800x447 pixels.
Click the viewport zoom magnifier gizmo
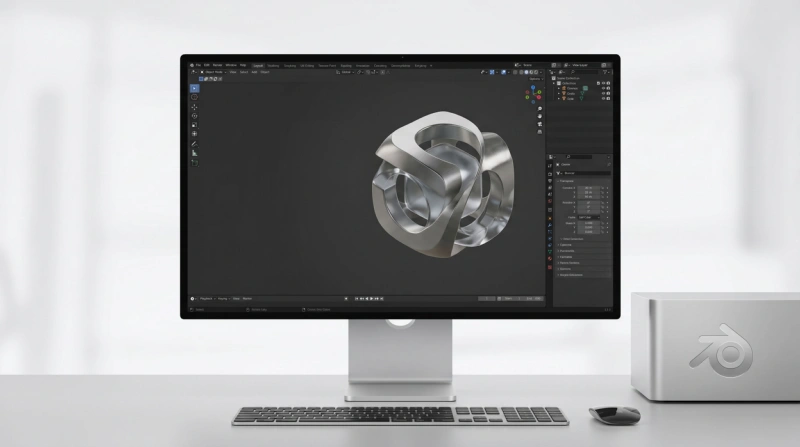click(x=540, y=109)
